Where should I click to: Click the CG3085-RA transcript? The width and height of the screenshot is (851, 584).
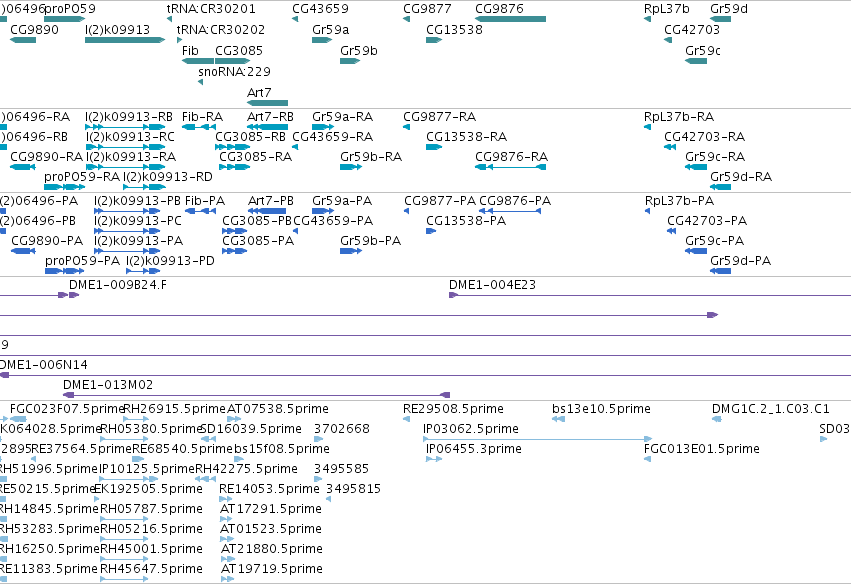(234, 167)
